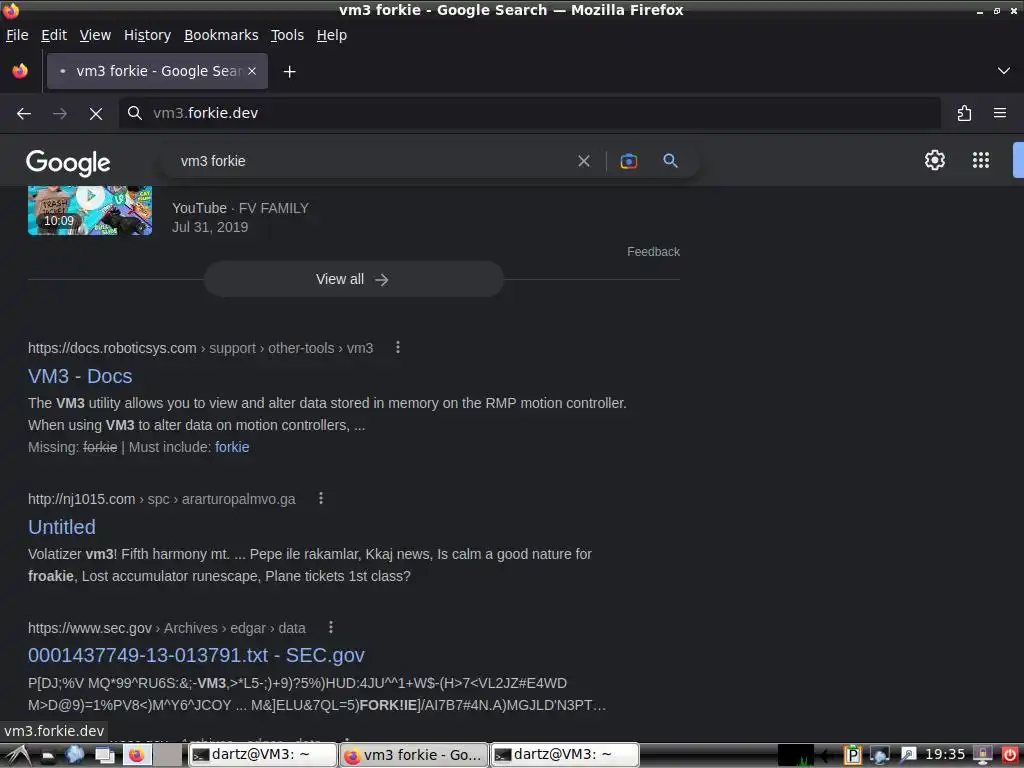Open the Tools menu
The height and width of the screenshot is (768, 1024).
287,35
